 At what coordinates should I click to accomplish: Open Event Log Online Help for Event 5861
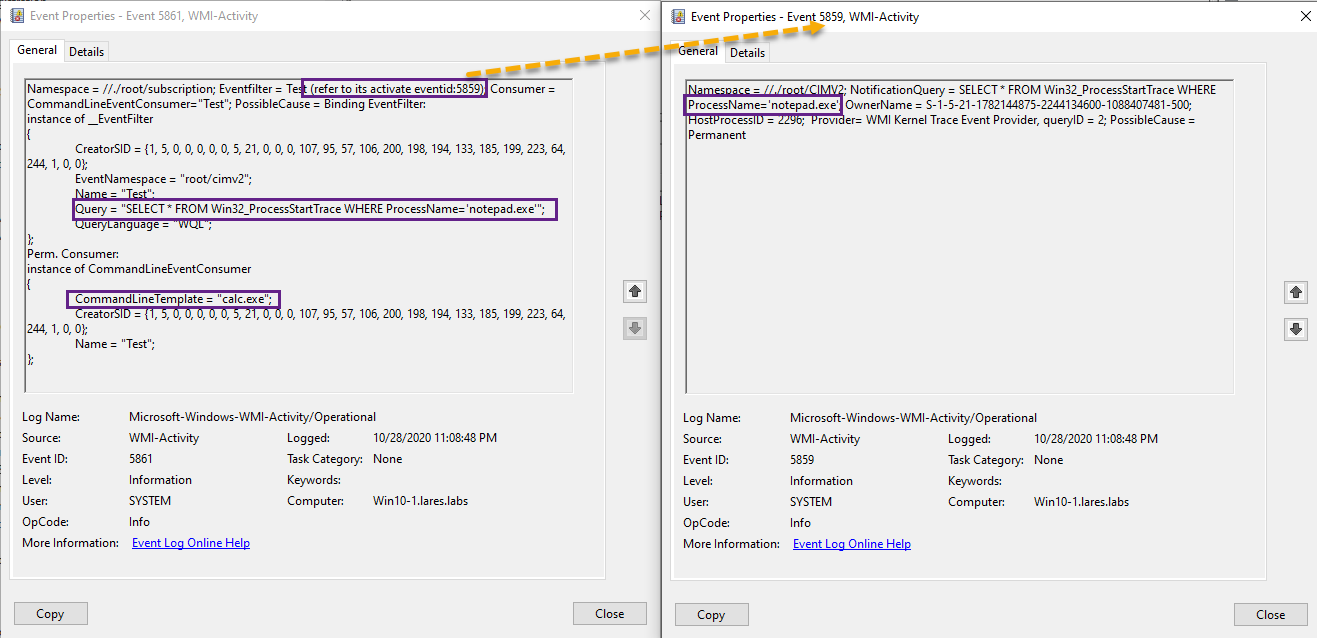pyautogui.click(x=190, y=543)
